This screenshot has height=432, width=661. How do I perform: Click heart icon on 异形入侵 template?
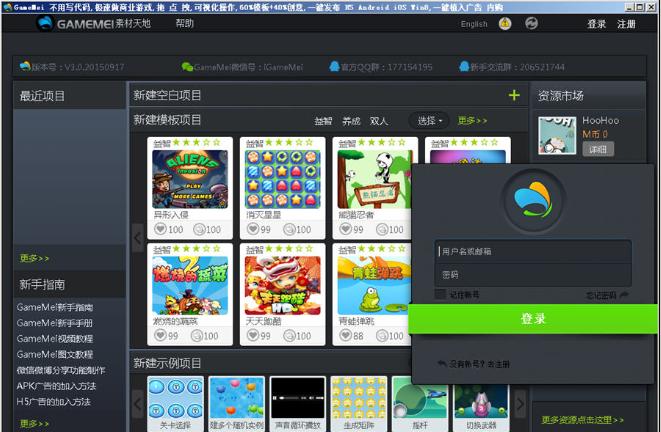pyautogui.click(x=159, y=229)
